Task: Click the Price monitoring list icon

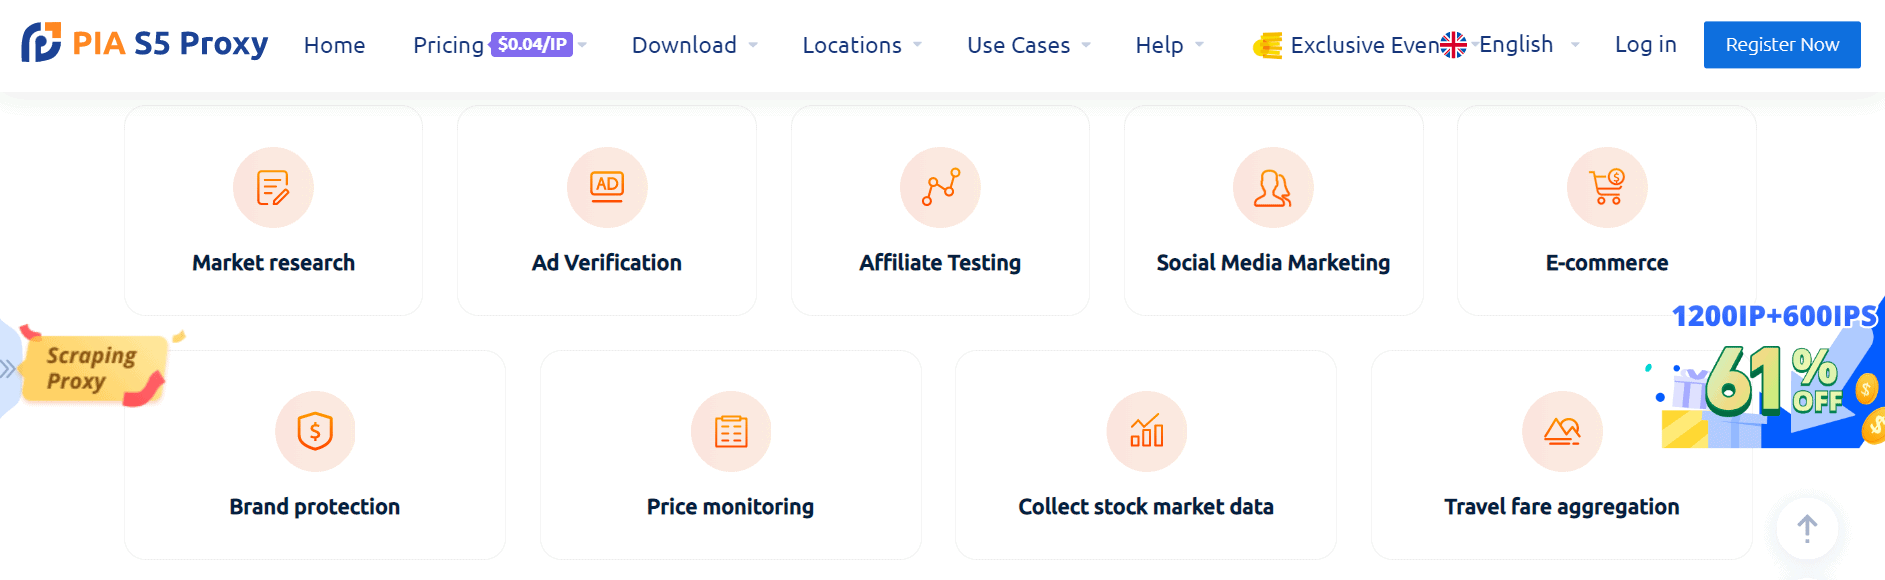Action: point(731,432)
